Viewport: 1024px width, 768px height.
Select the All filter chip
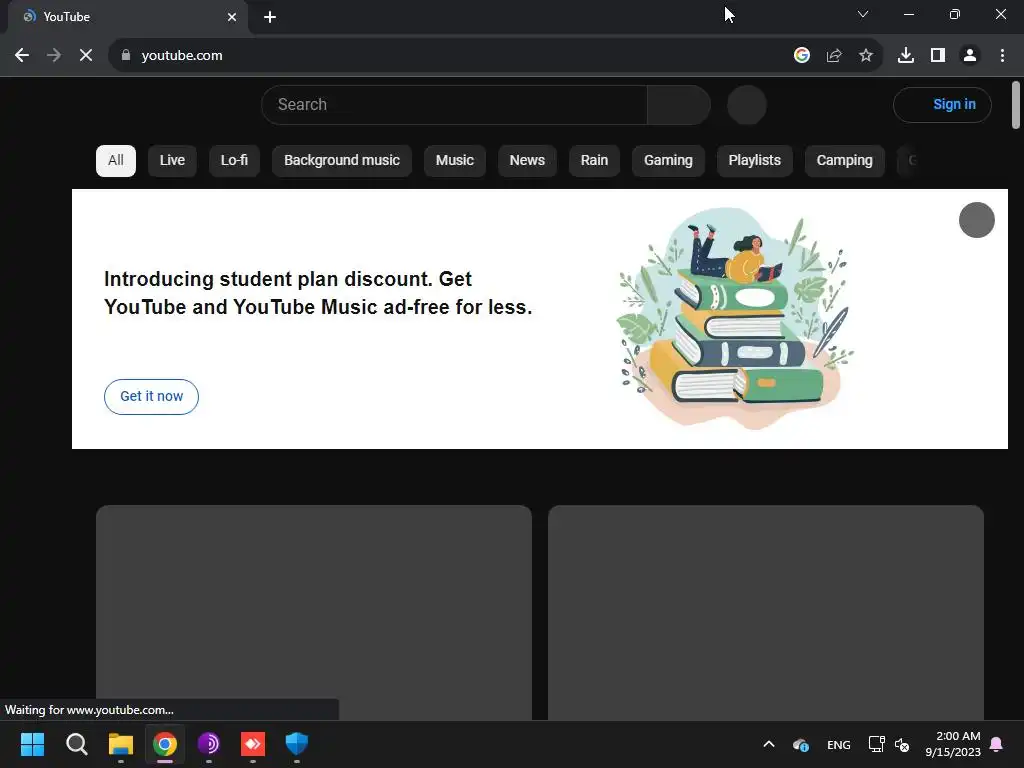click(116, 161)
